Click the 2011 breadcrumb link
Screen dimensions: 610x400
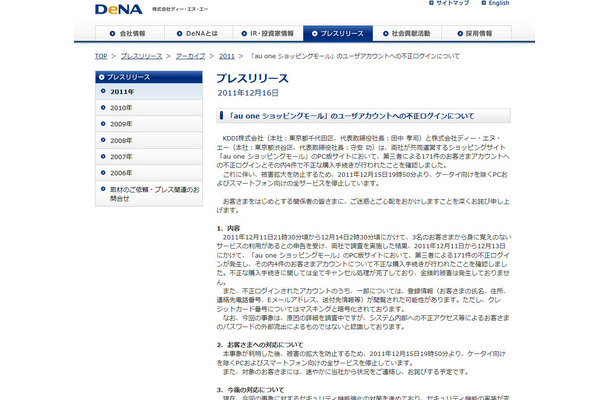point(226,56)
